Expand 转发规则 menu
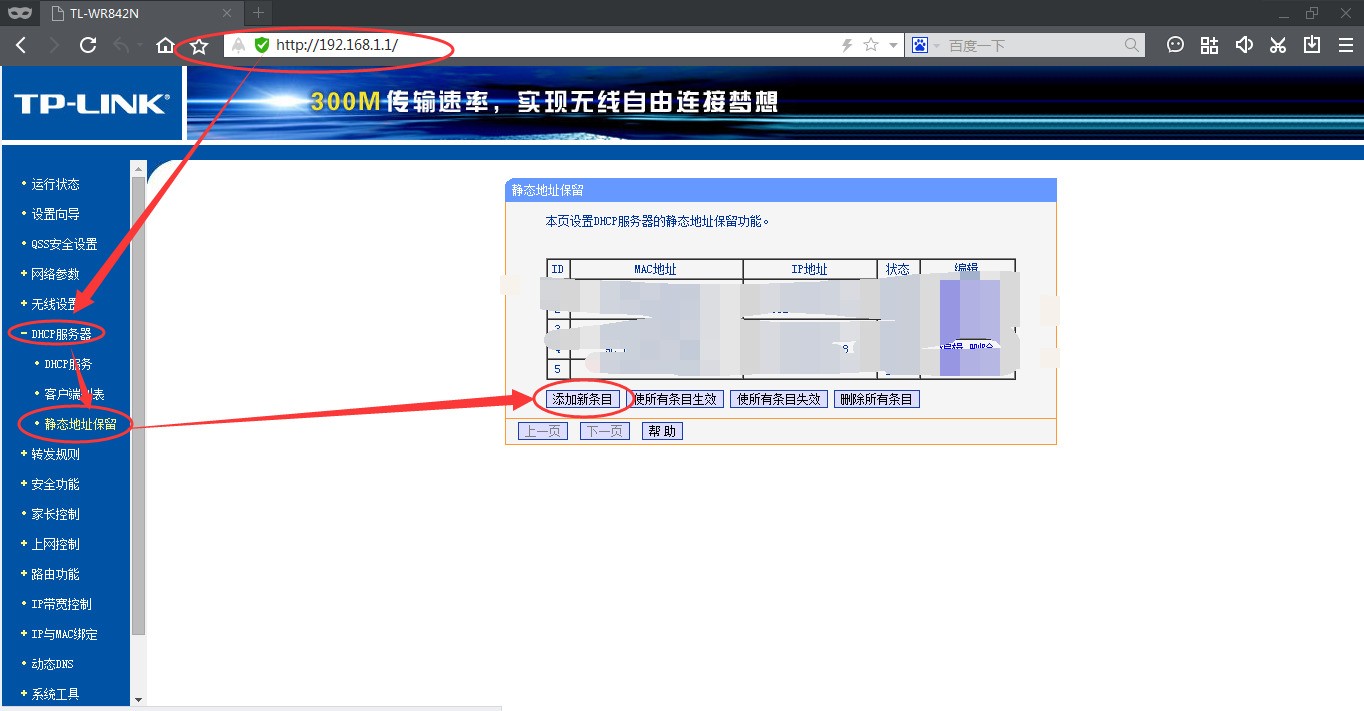Screen dimensions: 1364x711 [55, 454]
